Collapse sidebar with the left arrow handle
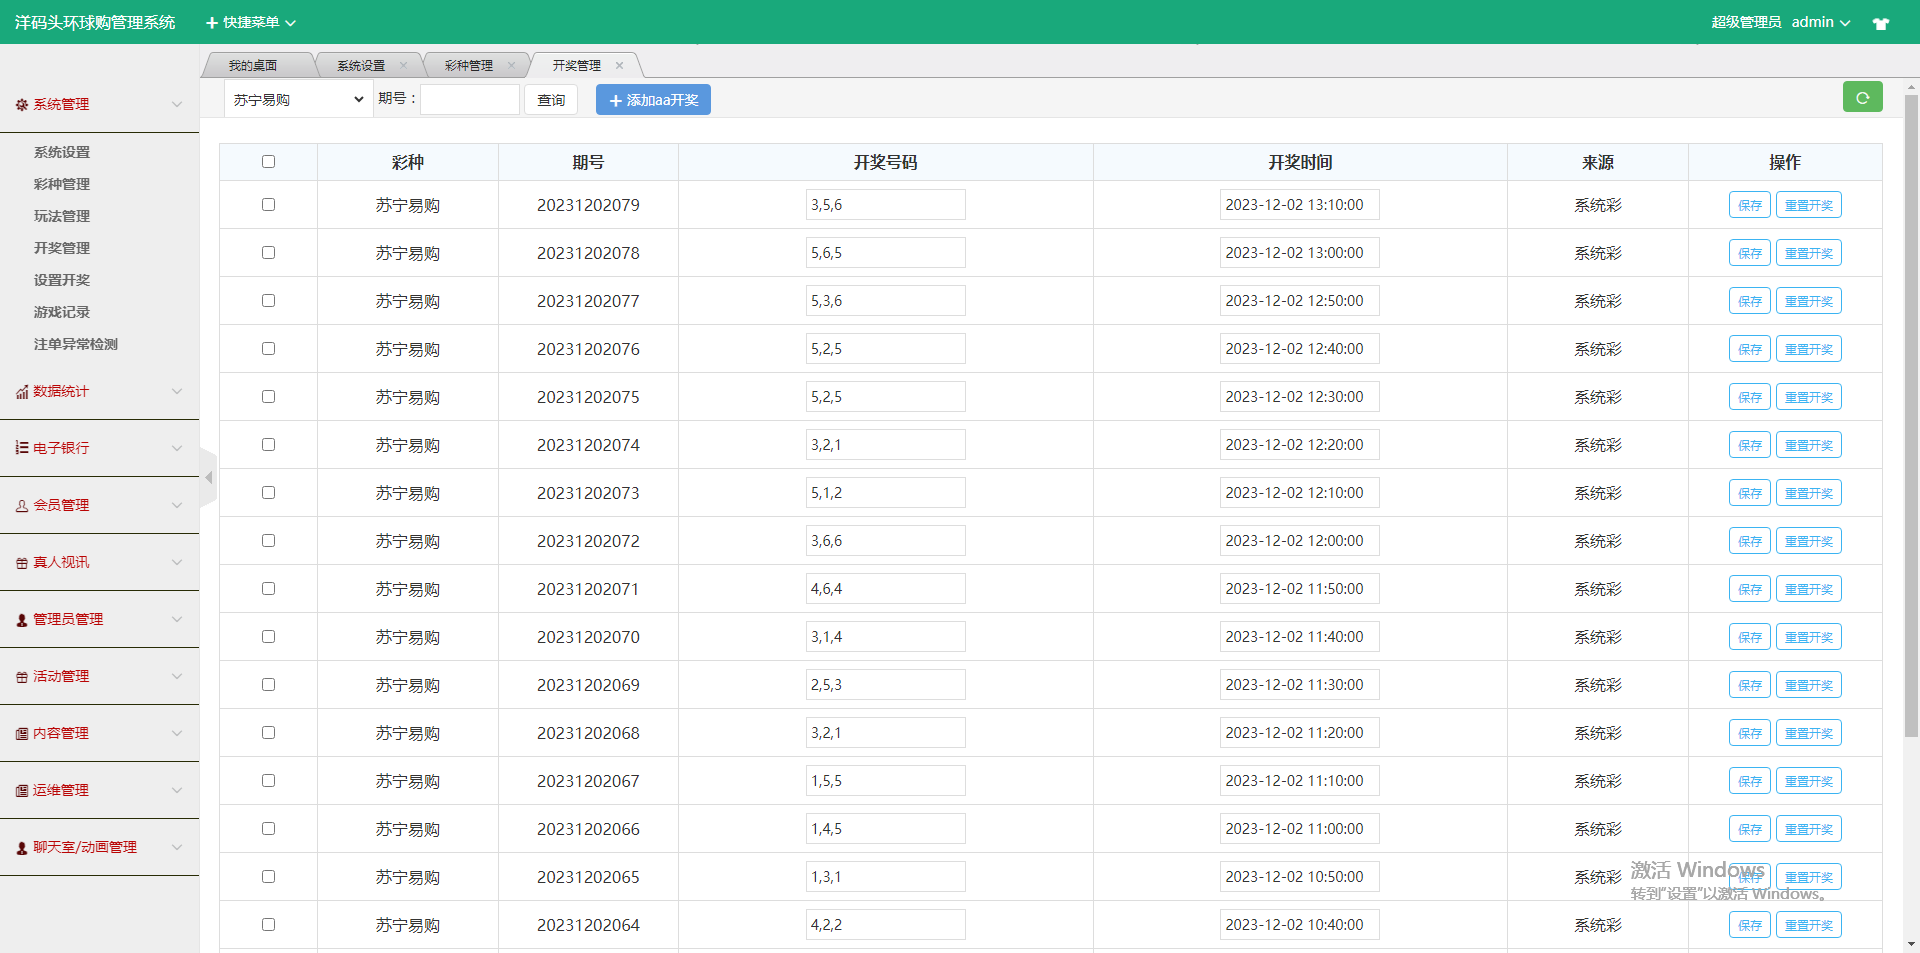Screen dimensions: 1920x953 point(208,478)
